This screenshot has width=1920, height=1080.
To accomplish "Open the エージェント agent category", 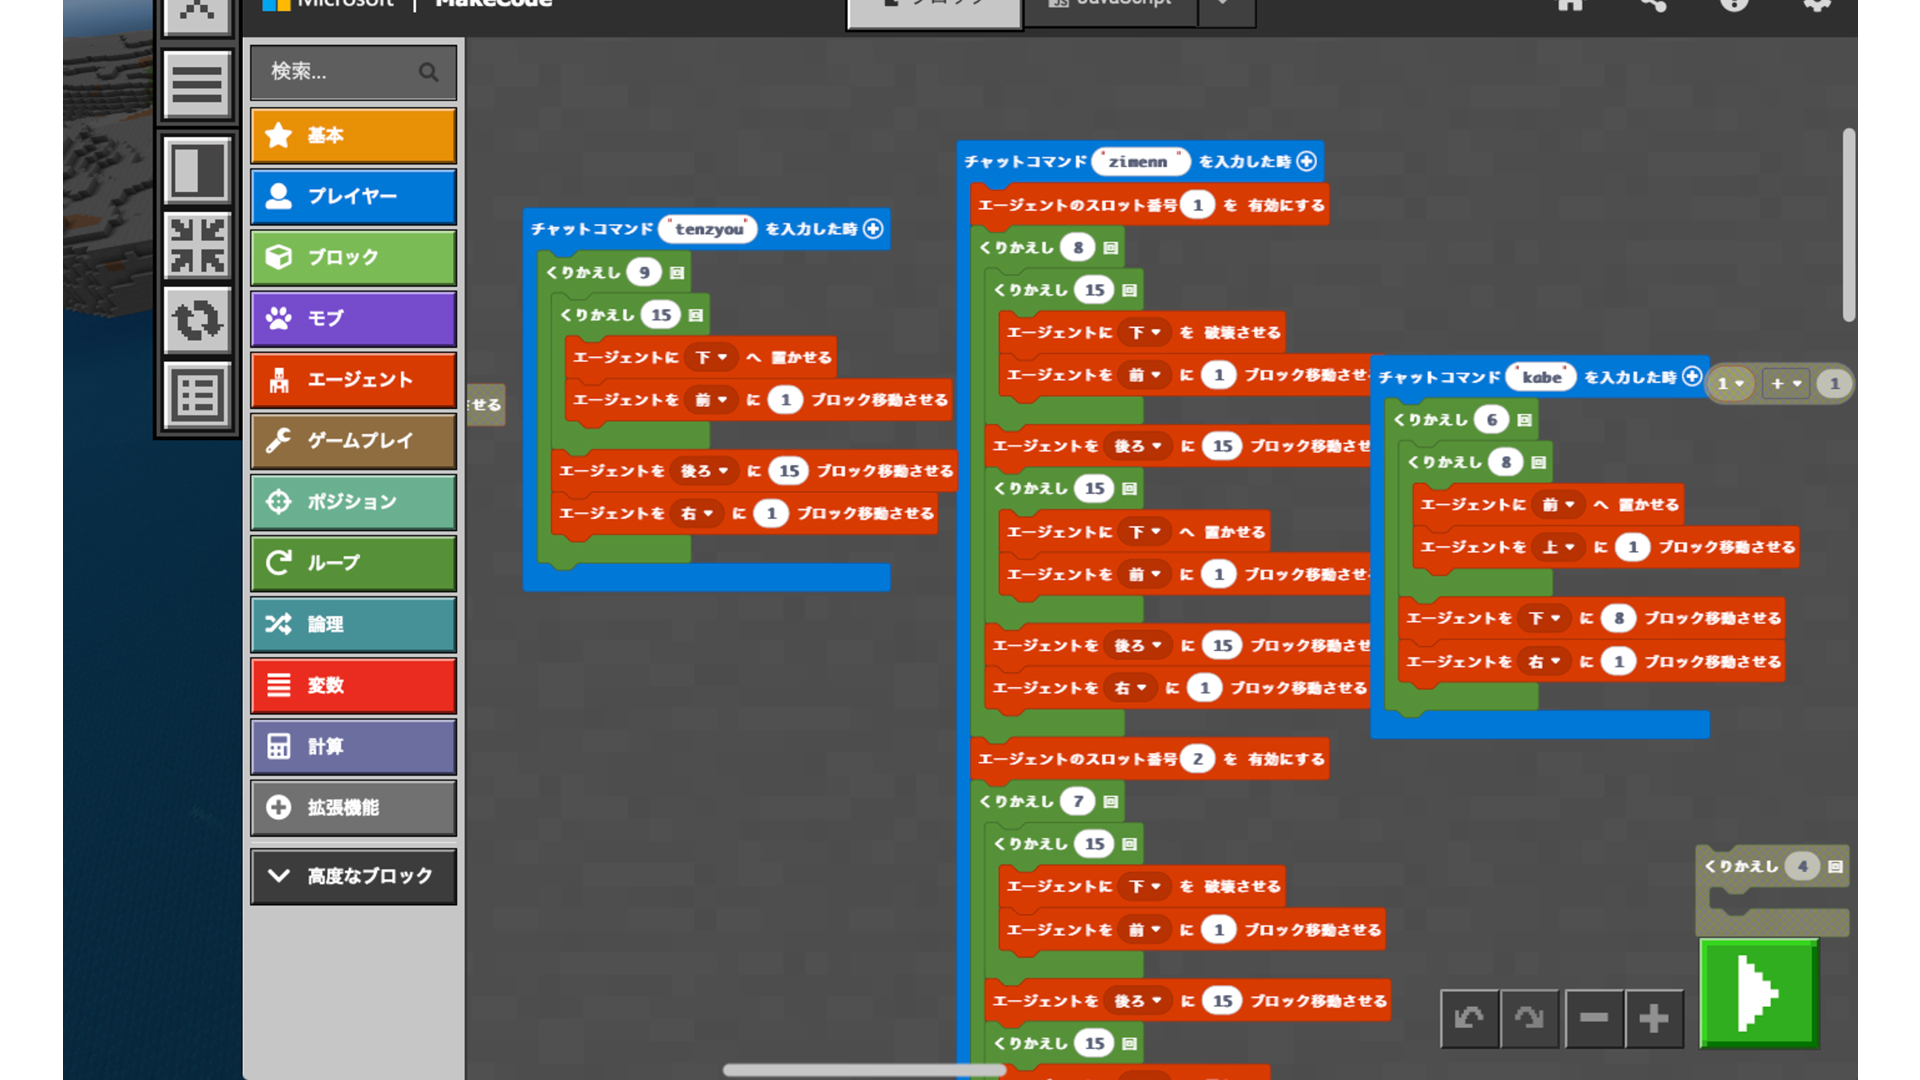I will click(353, 380).
